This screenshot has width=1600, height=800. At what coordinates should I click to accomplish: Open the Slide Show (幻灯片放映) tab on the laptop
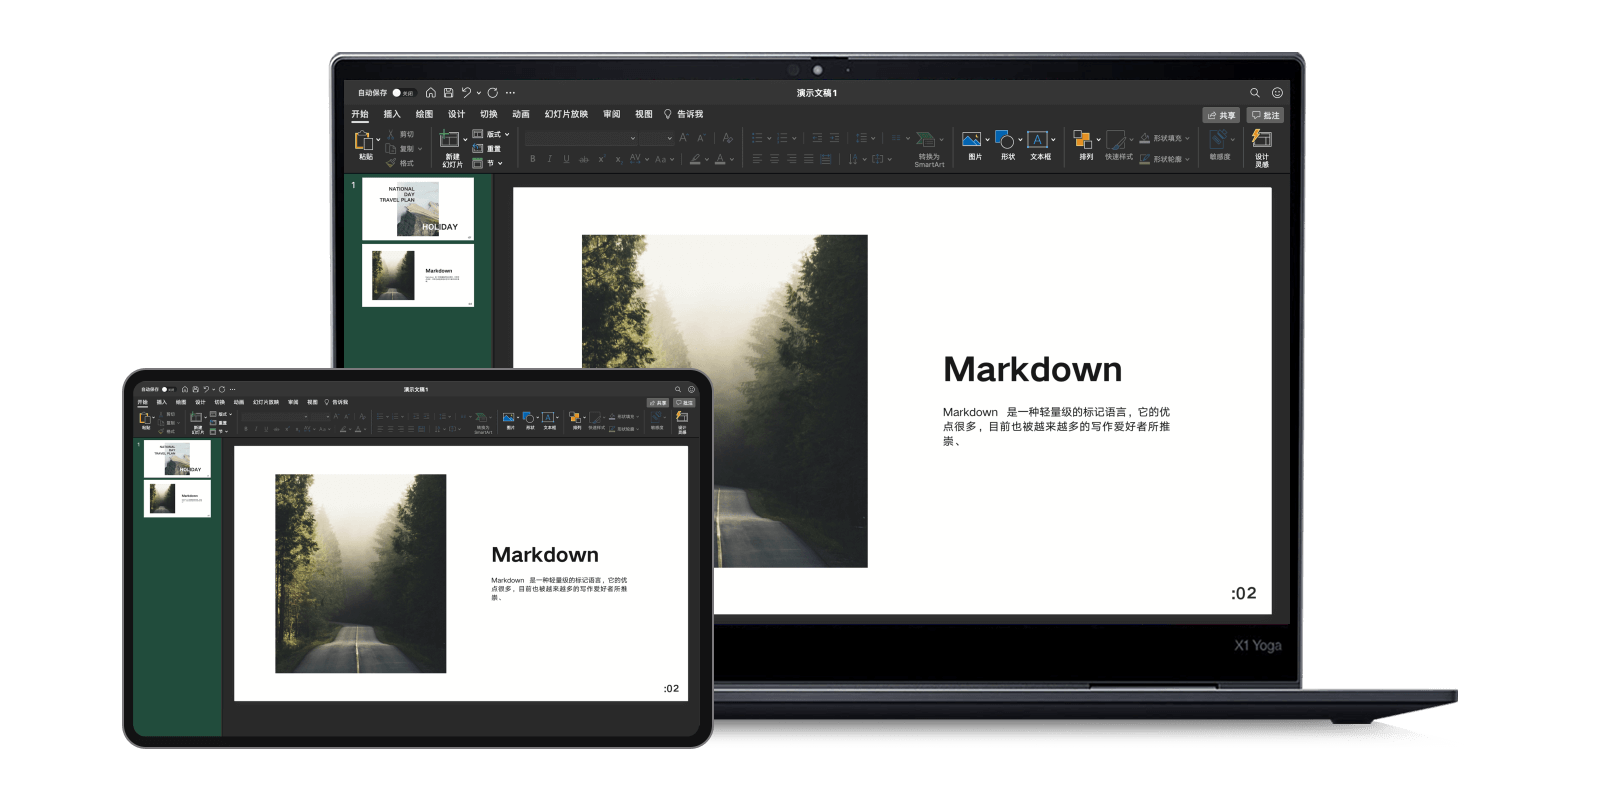[x=566, y=114]
